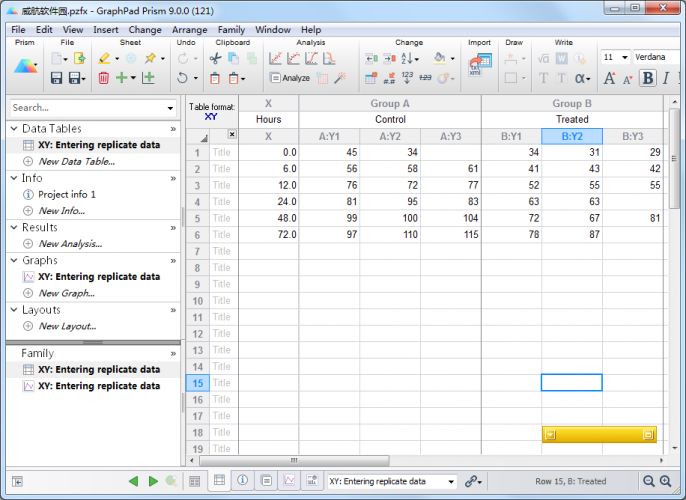Toggle Bold formatting button
The width and height of the screenshot is (686, 500).
point(648,78)
